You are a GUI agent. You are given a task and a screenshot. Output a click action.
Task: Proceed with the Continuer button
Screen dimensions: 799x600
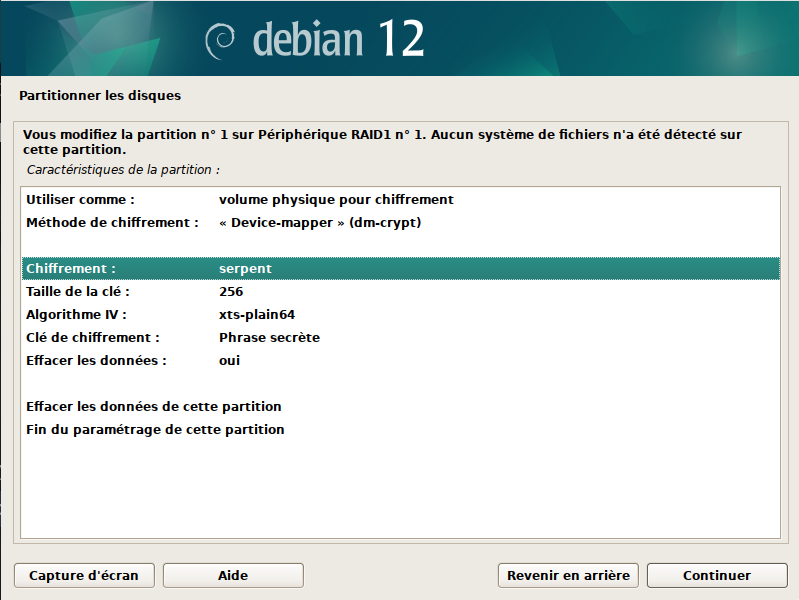[x=717, y=576]
